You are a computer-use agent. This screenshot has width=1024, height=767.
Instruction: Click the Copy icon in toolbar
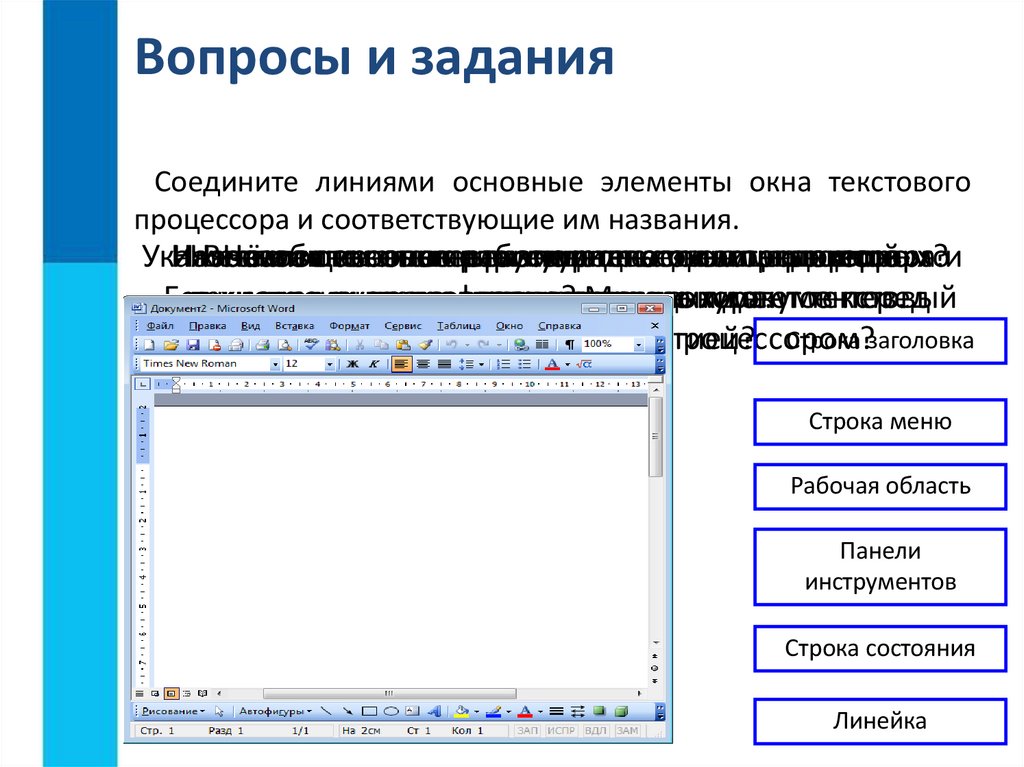pos(381,344)
